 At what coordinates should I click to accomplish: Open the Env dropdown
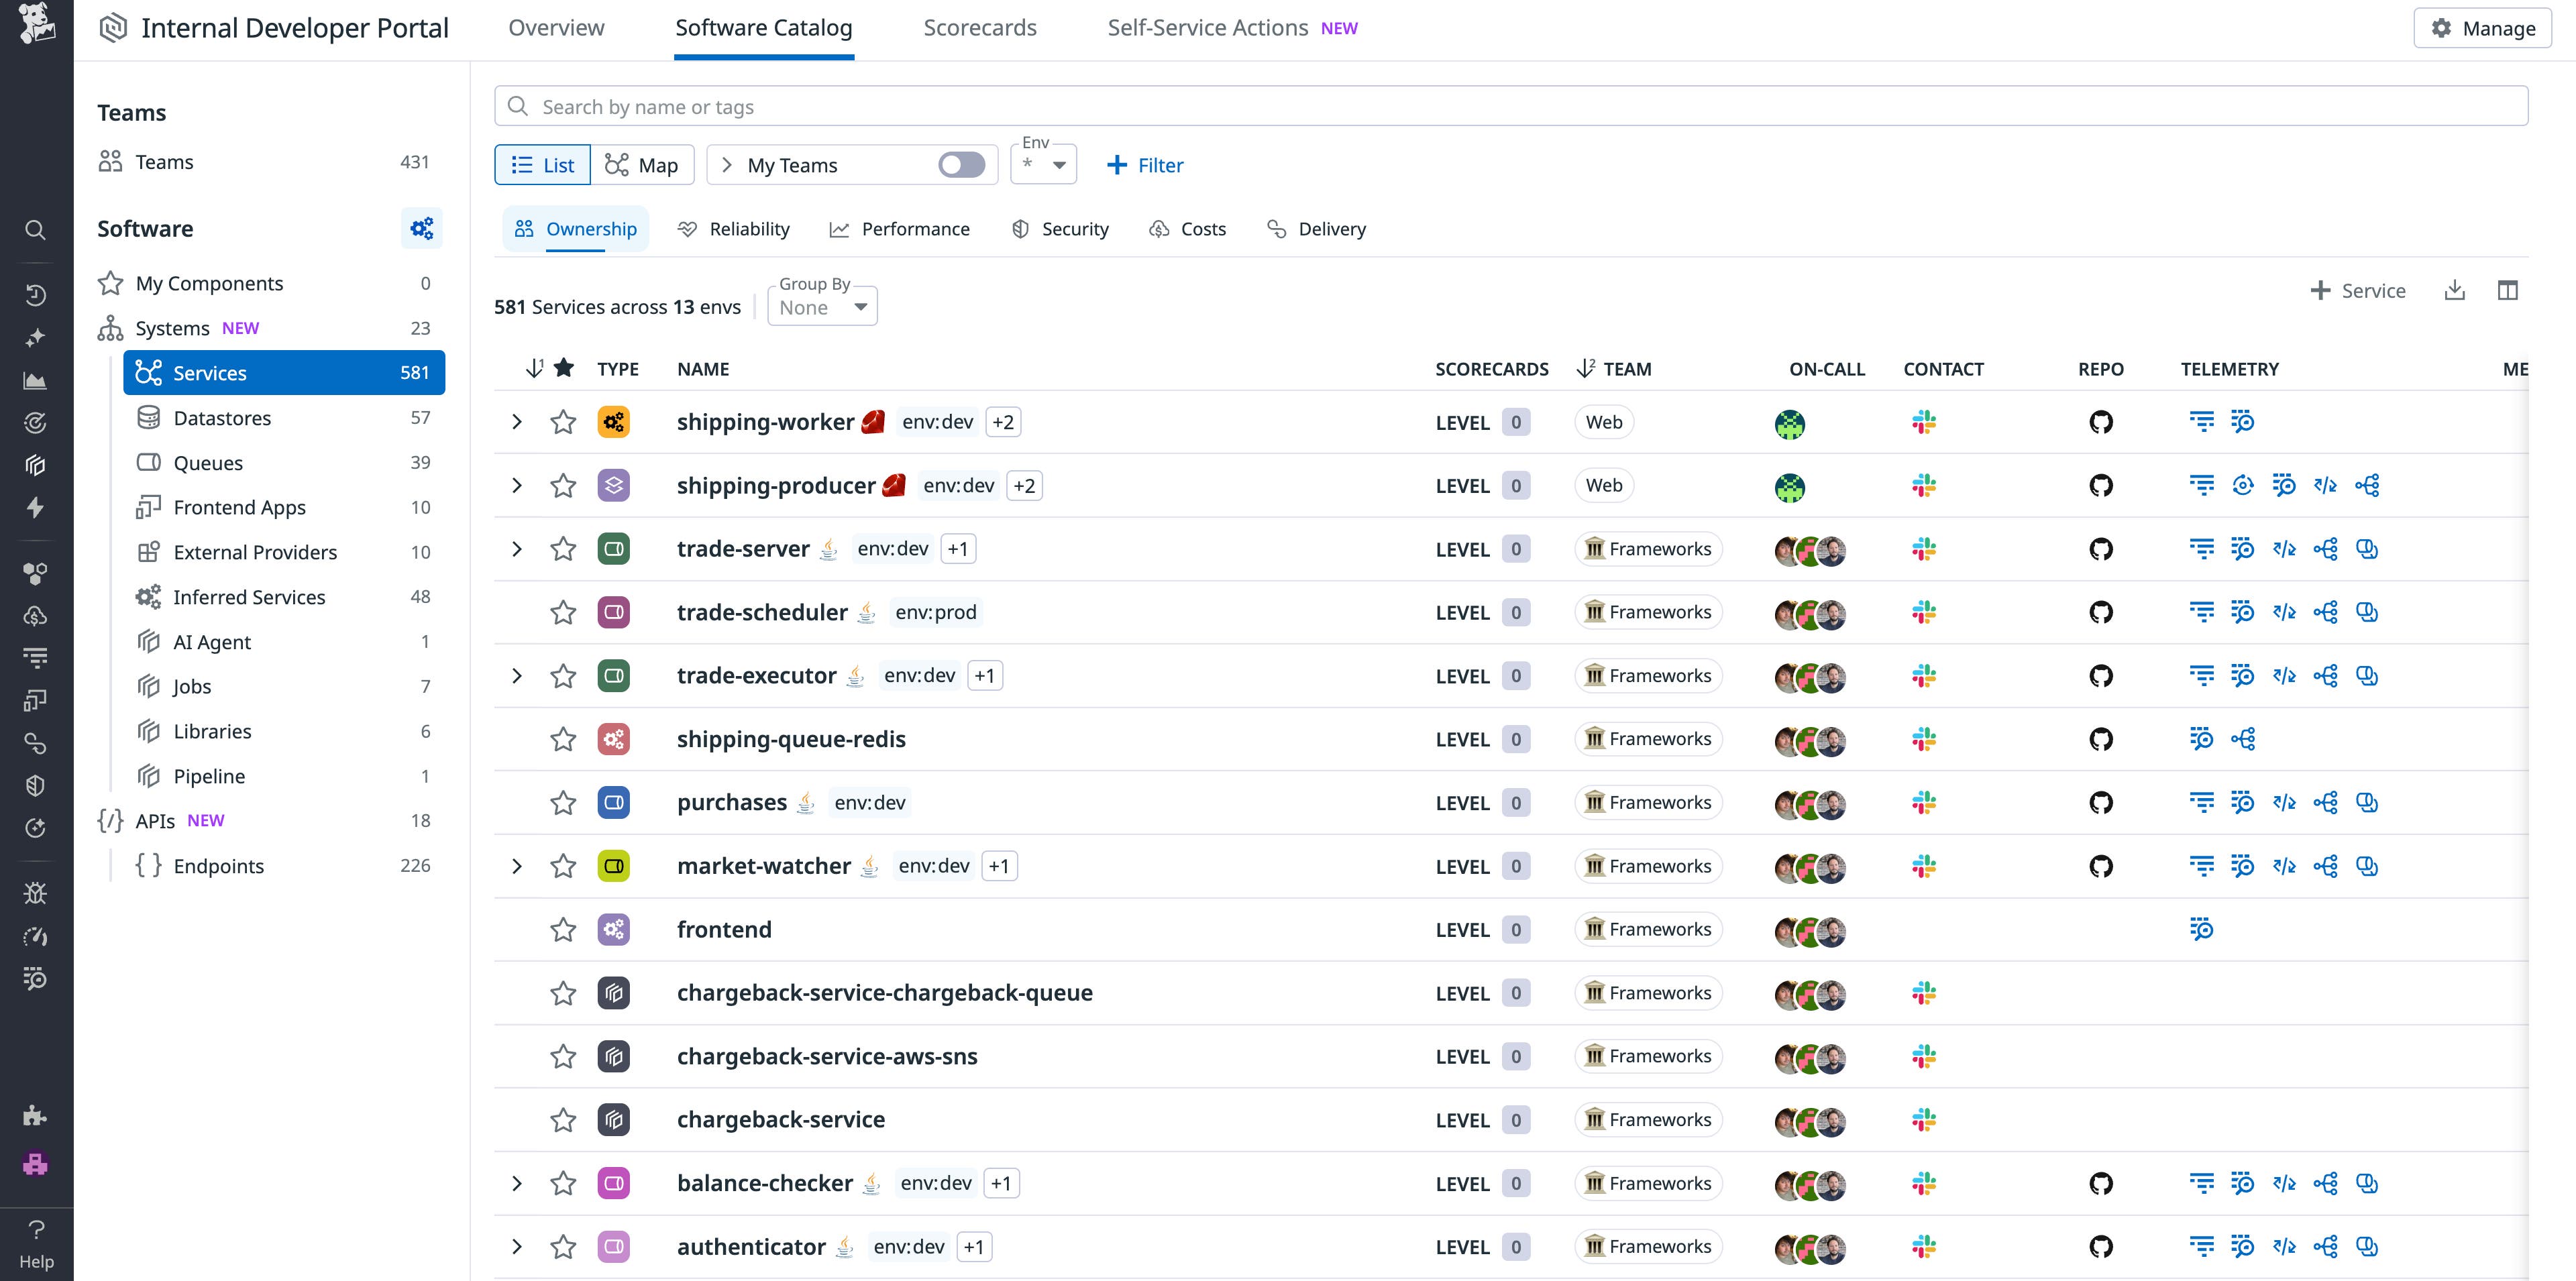coord(1043,164)
